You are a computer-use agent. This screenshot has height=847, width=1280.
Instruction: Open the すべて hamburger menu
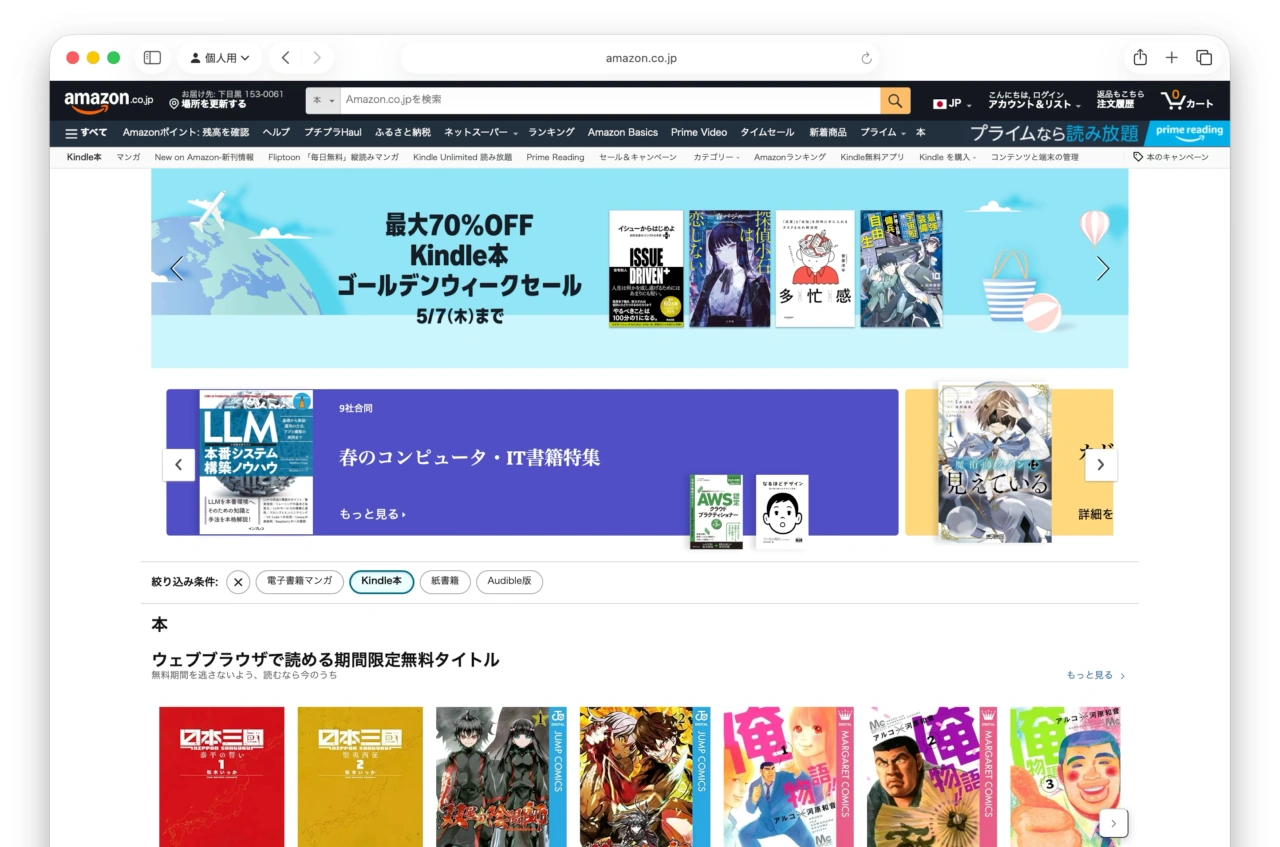(86, 133)
